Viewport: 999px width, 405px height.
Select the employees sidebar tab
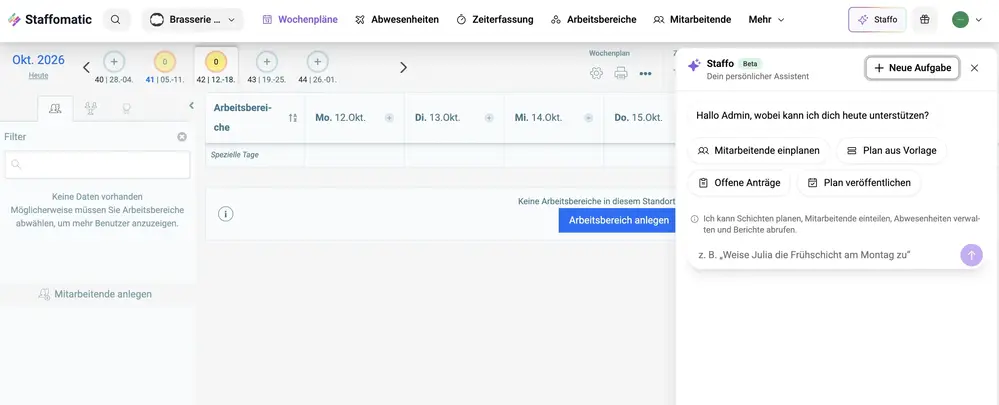point(55,109)
